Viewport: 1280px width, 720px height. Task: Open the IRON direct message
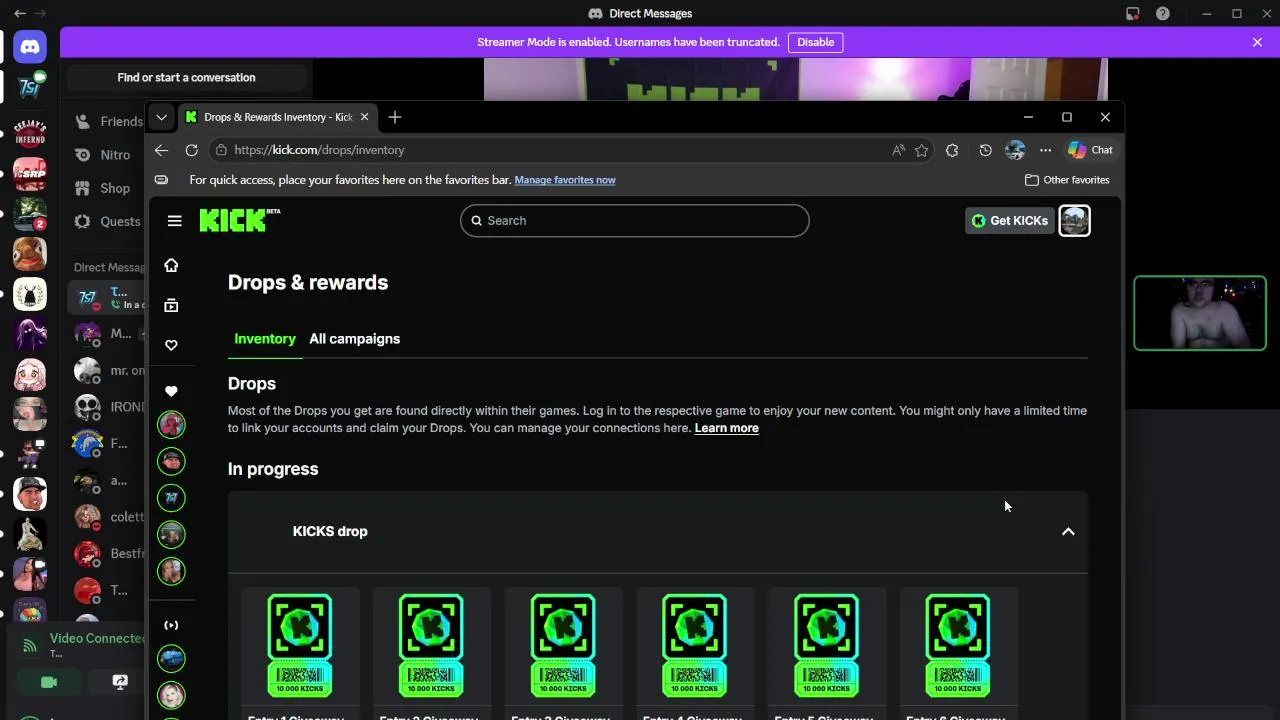click(x=108, y=407)
